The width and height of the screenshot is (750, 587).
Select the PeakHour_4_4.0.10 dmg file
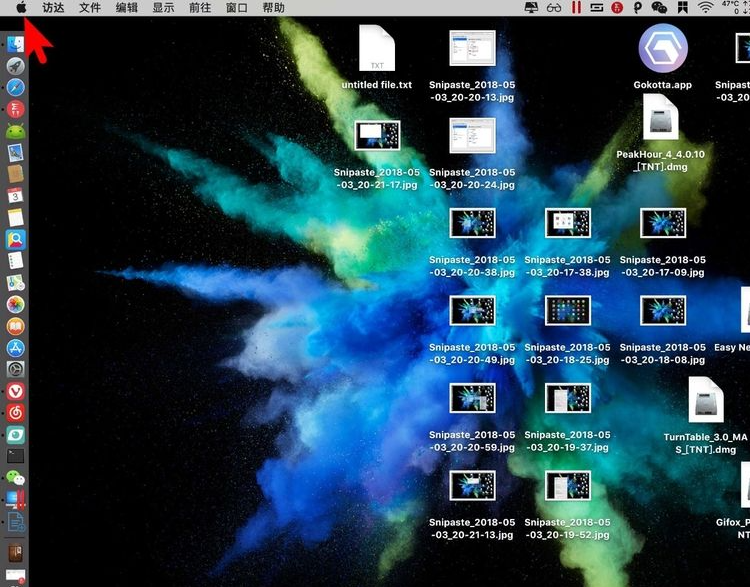click(x=661, y=118)
